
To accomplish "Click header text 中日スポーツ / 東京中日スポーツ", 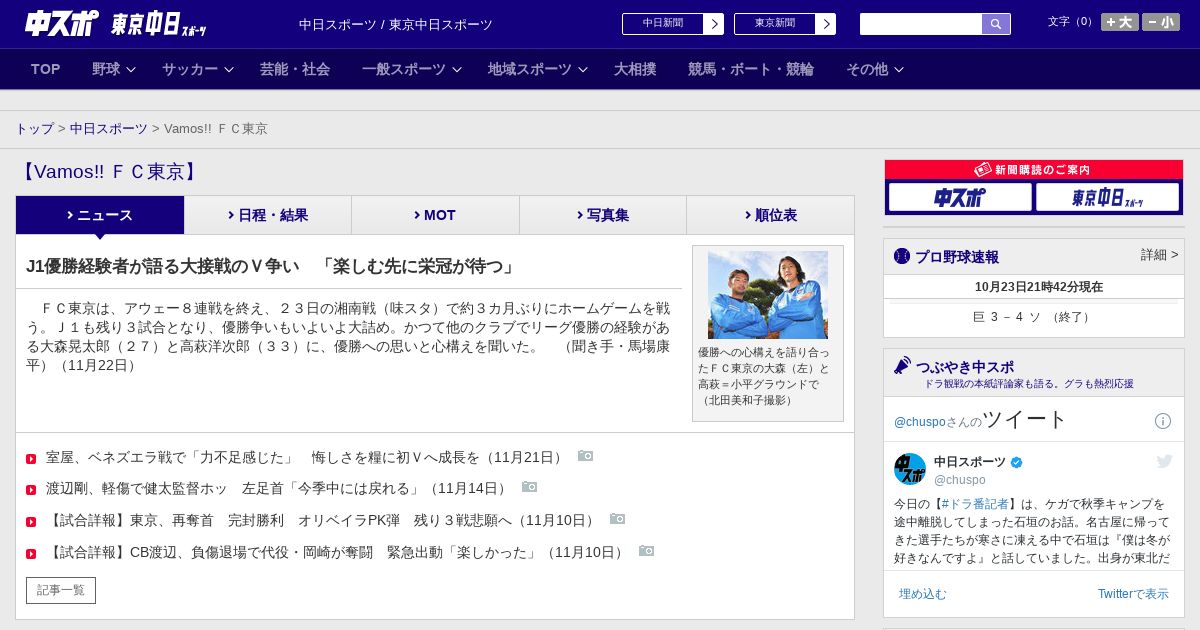I will [396, 24].
